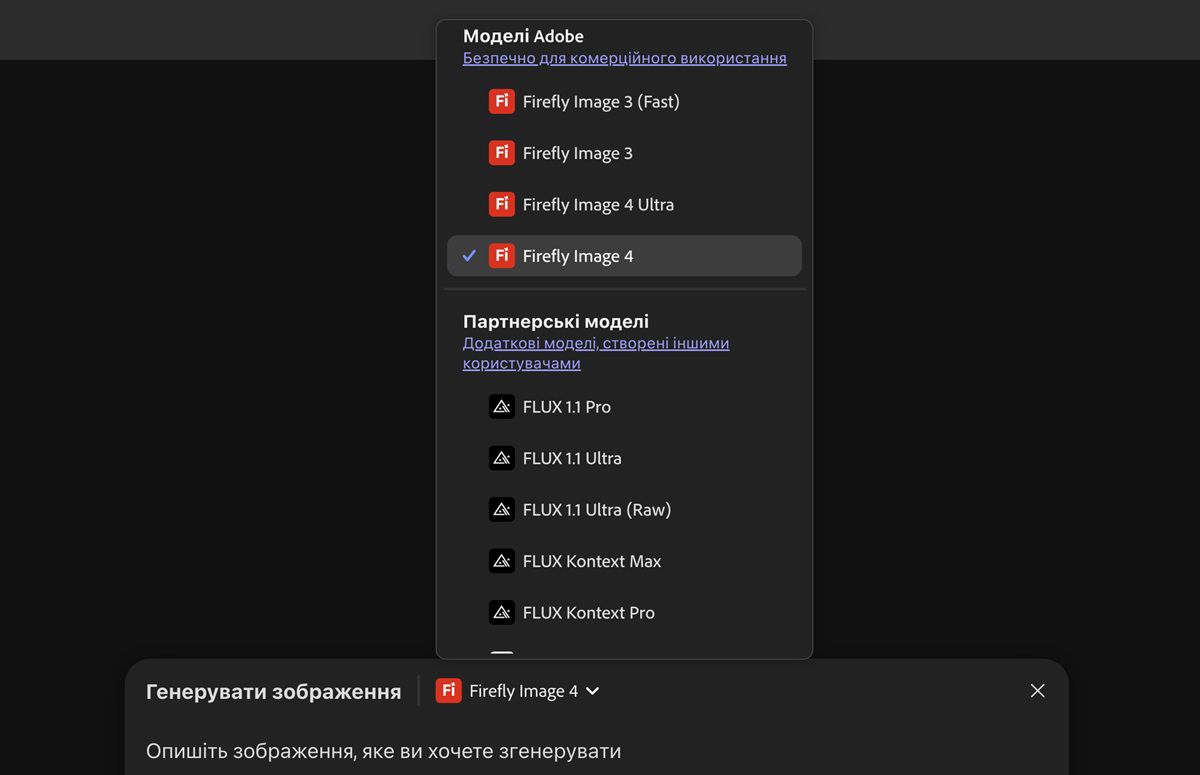This screenshot has width=1200, height=775.
Task: Follow the 'Додаткові моделі' partner models link
Action: click(595, 343)
